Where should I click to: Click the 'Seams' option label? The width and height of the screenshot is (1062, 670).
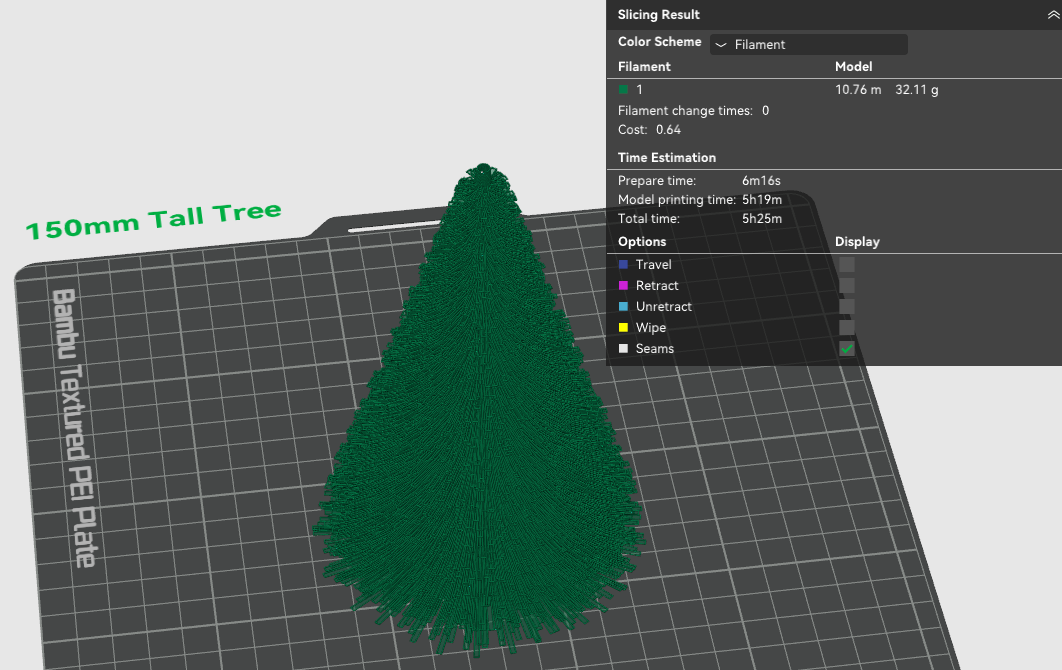pos(655,349)
